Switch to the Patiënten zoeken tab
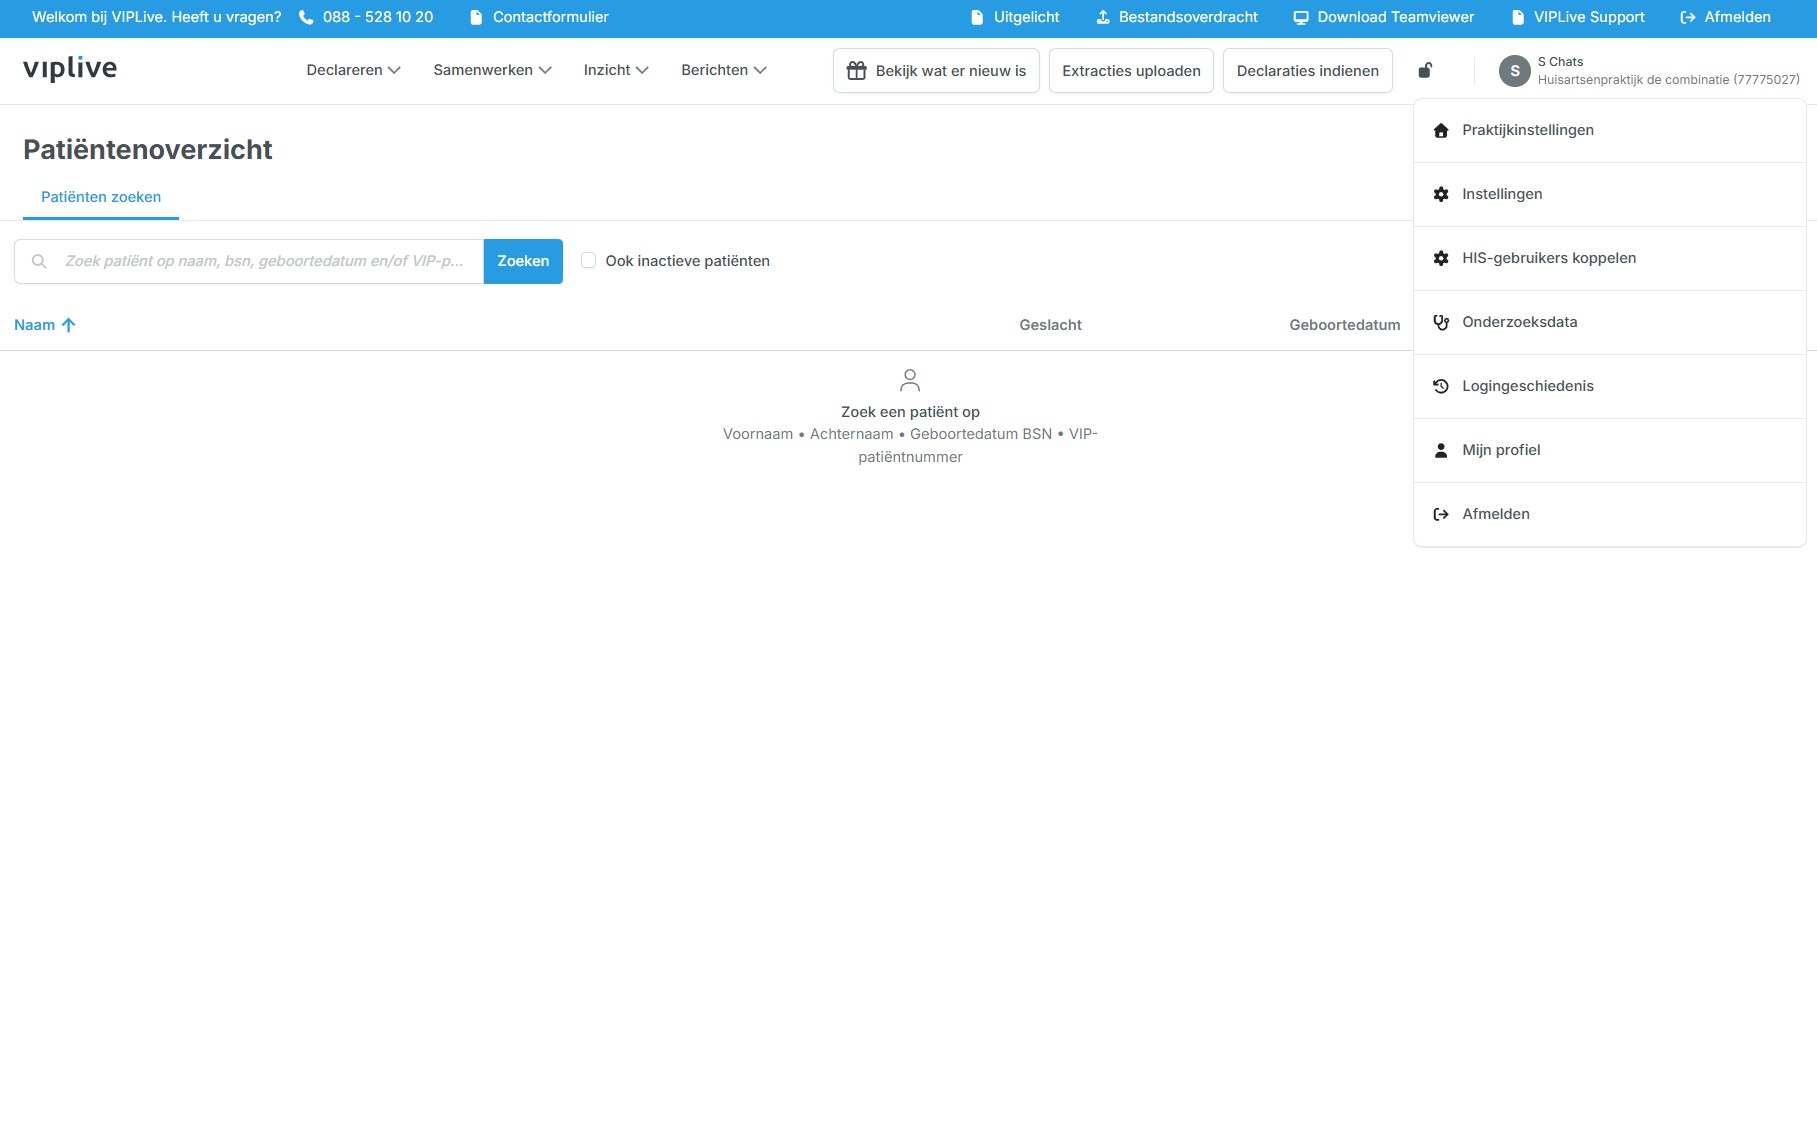 tap(101, 197)
